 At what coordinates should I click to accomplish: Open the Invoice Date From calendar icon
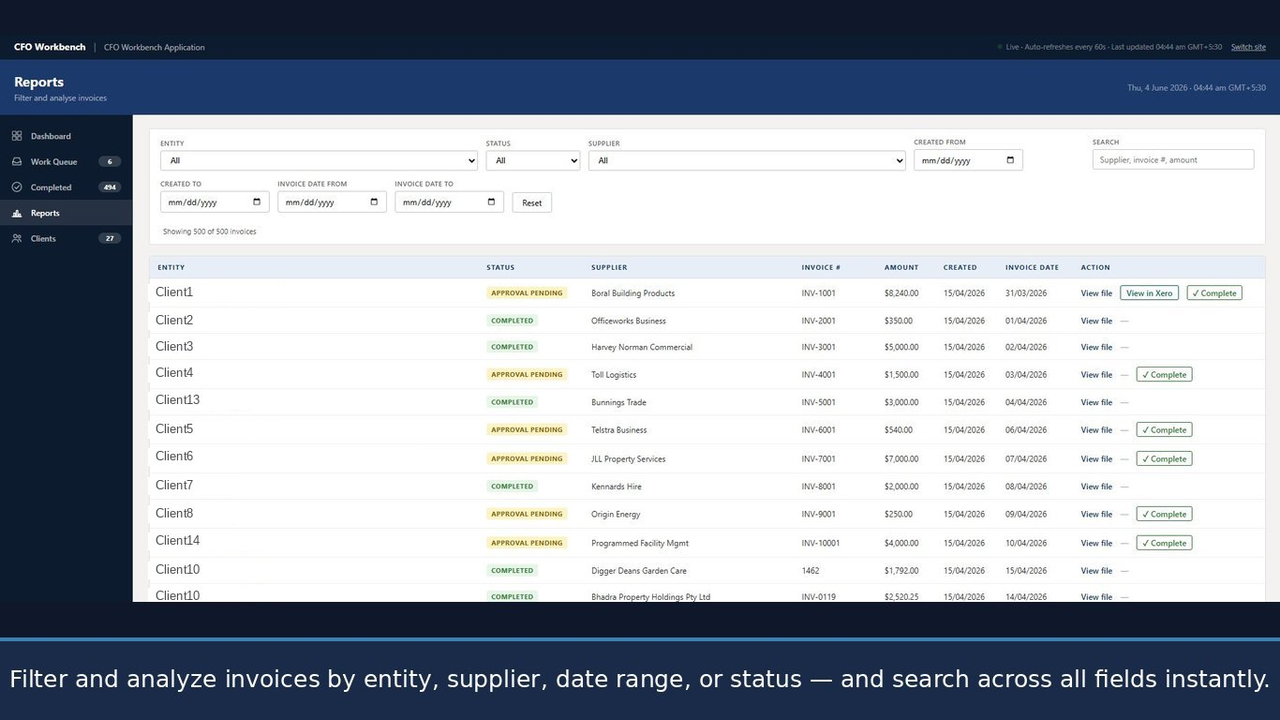point(374,202)
